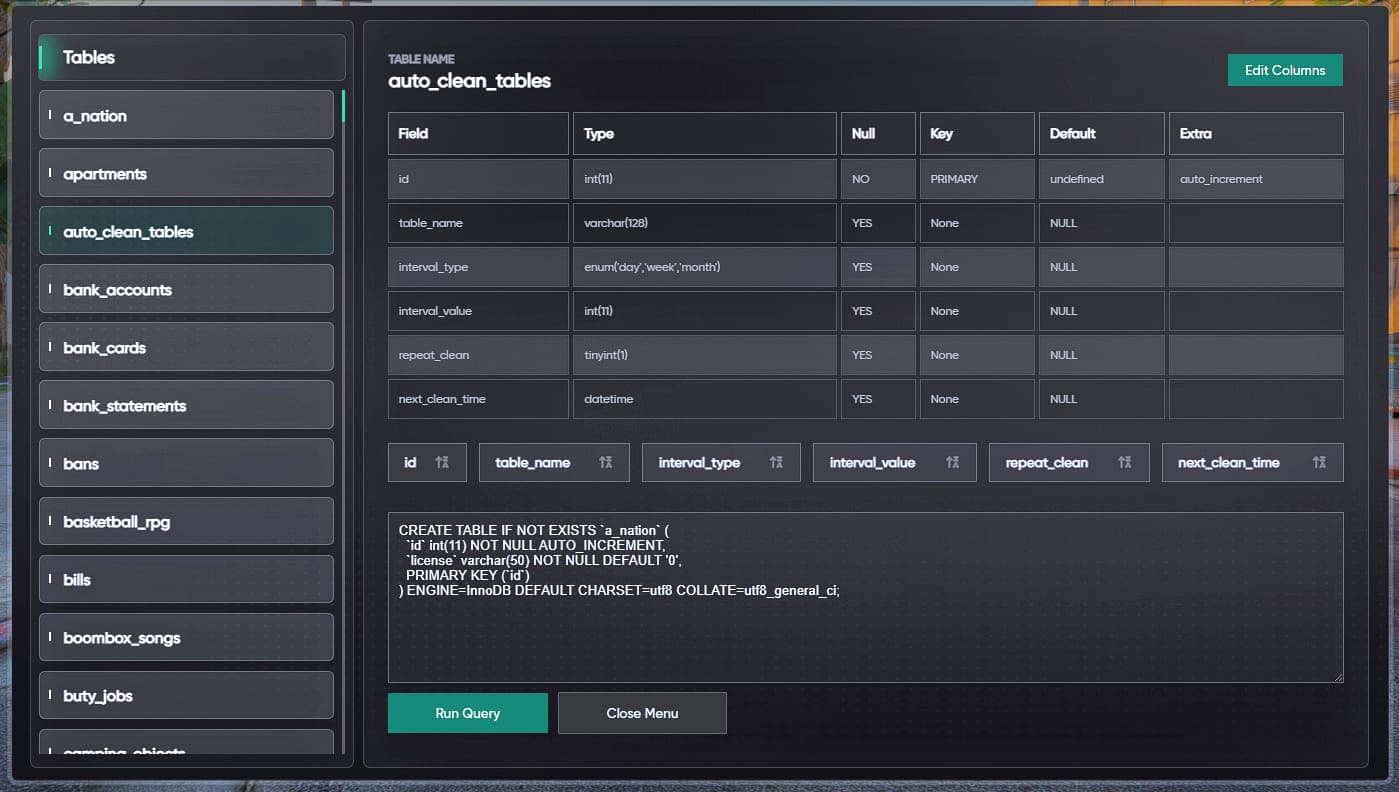The image size is (1399, 792).
Task: Sort the repeat_clean column
Action: (x=1068, y=462)
